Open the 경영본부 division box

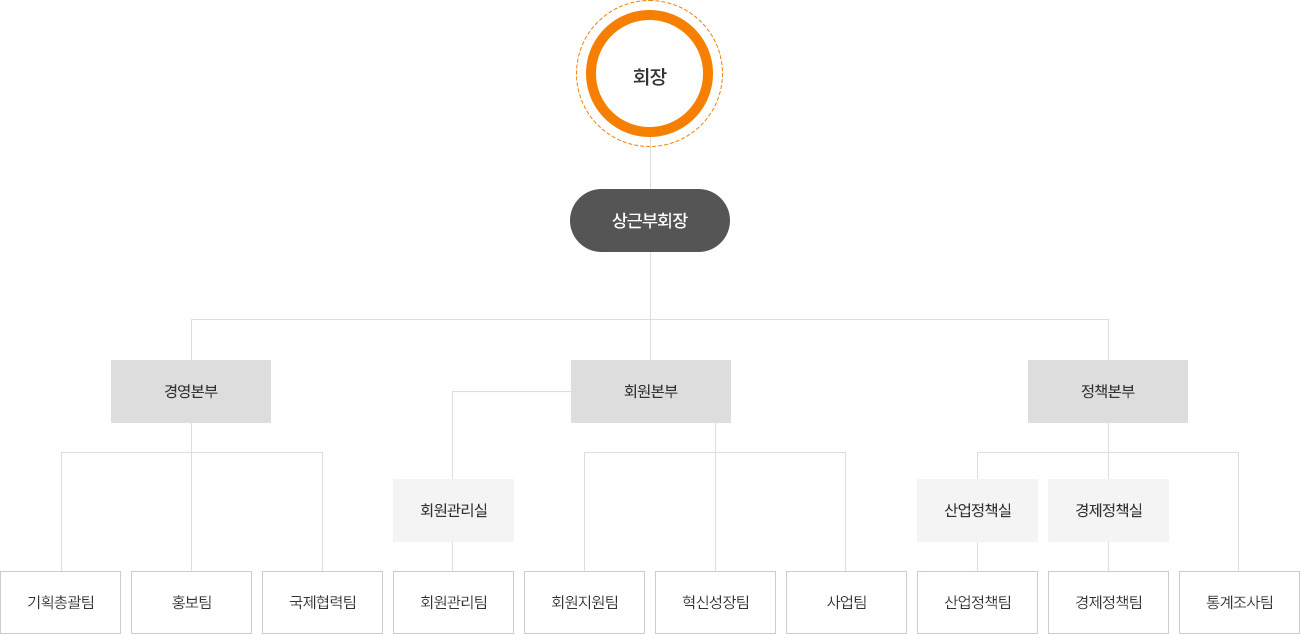point(191,391)
